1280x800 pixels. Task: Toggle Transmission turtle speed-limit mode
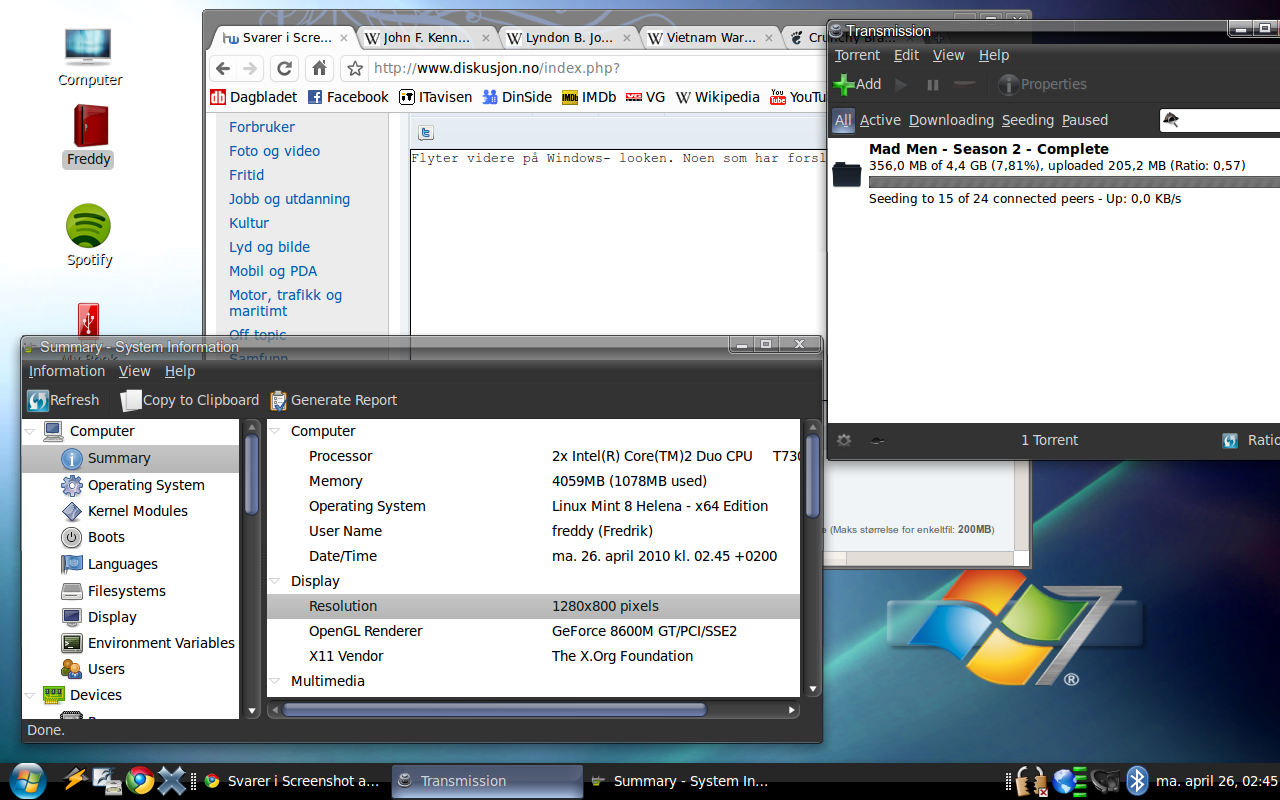[x=876, y=440]
